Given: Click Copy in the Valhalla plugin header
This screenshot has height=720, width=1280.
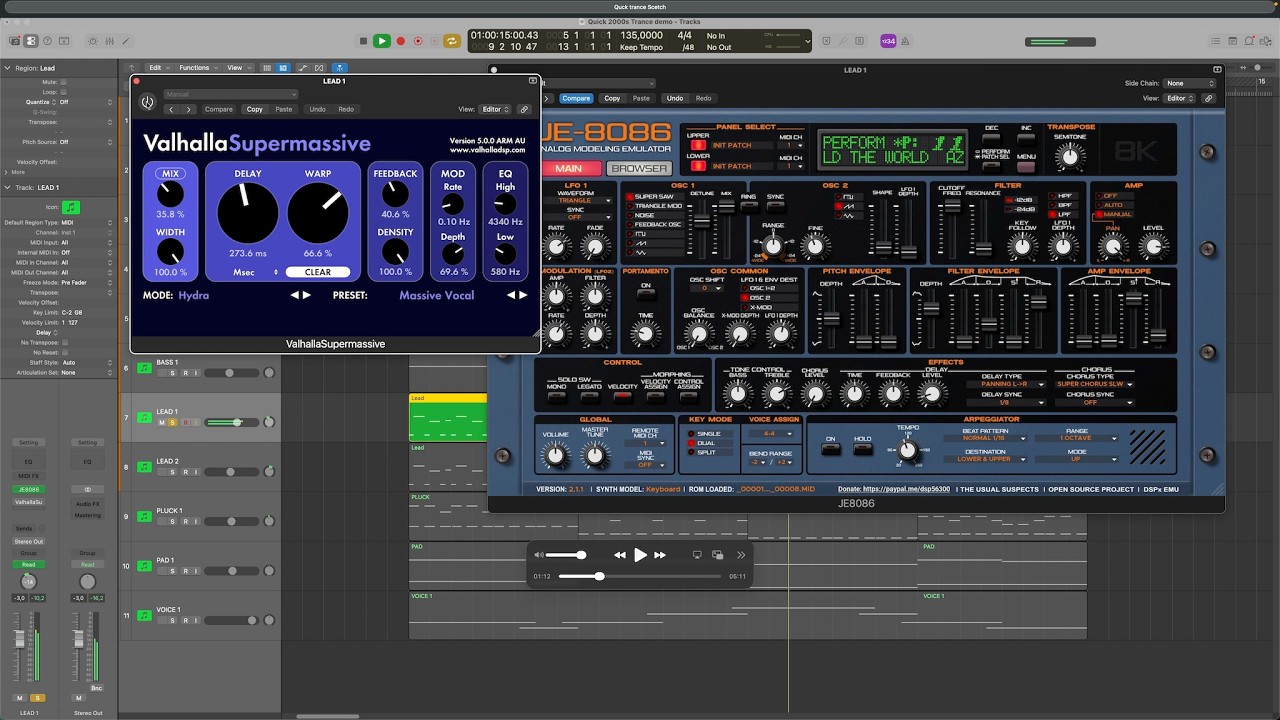Looking at the screenshot, I should click(x=255, y=109).
